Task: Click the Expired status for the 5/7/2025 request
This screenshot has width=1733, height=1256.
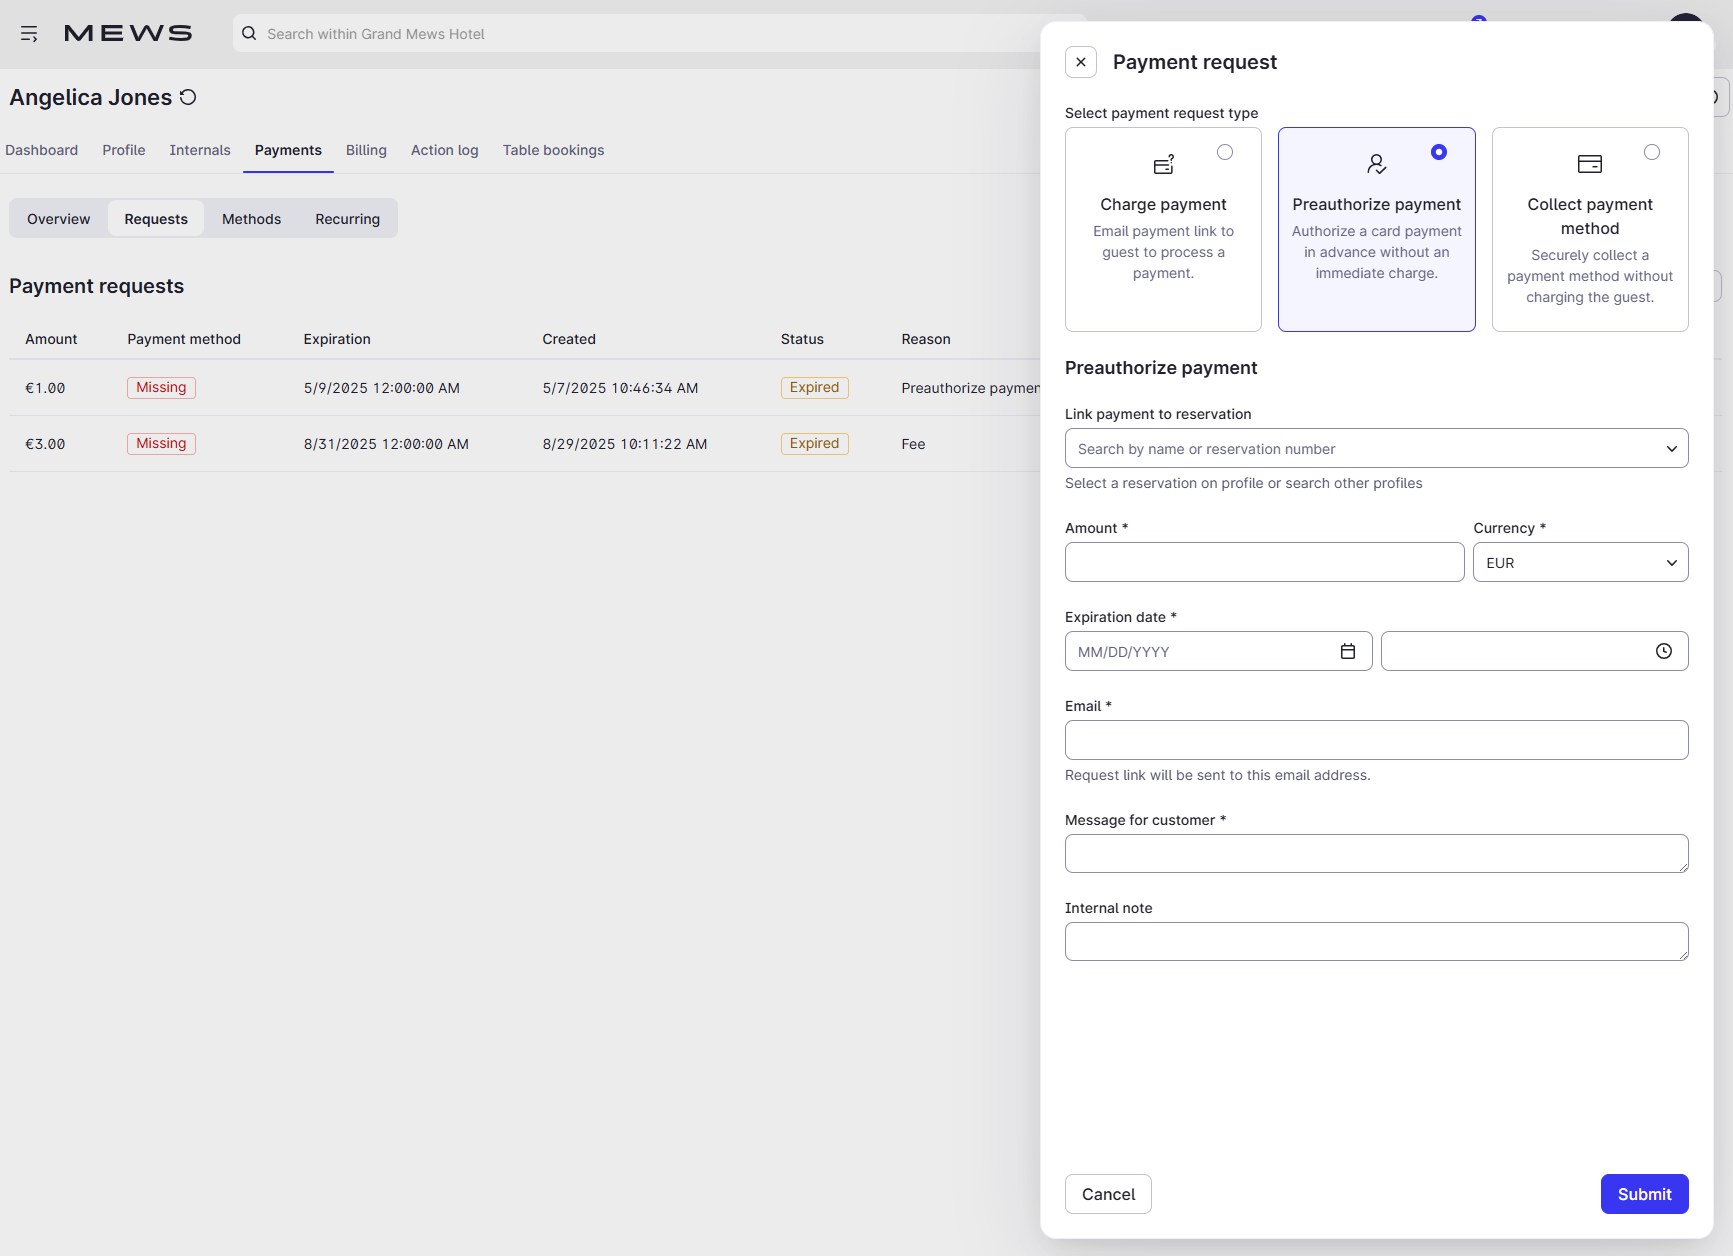Action: point(815,388)
